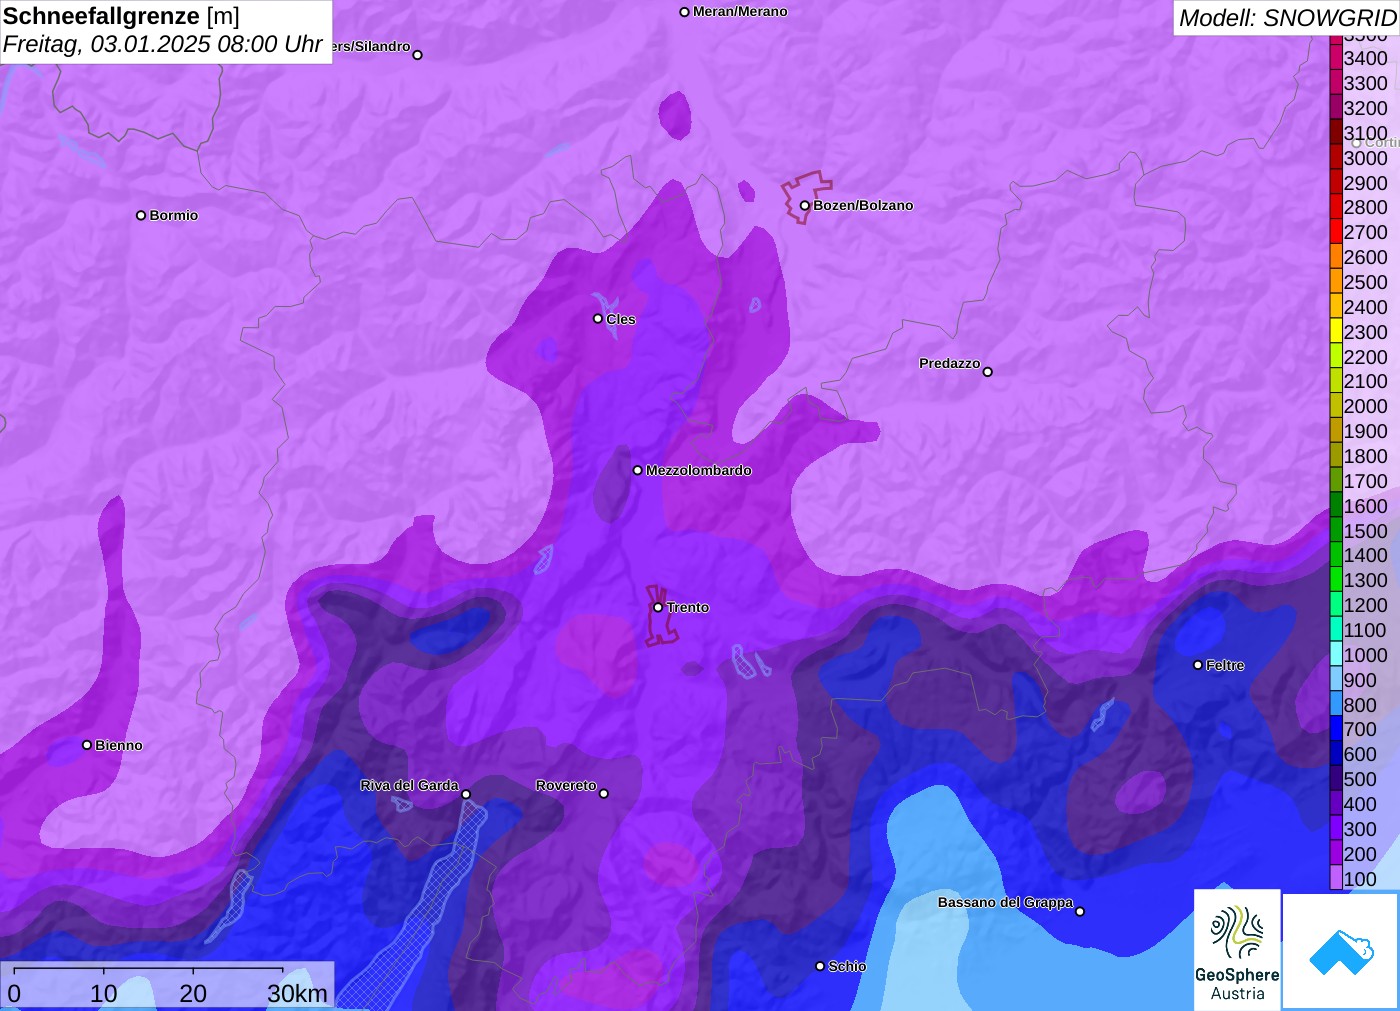This screenshot has height=1011, width=1400.
Task: Click the 2300 yellow legend swatch
Action: pos(1335,332)
